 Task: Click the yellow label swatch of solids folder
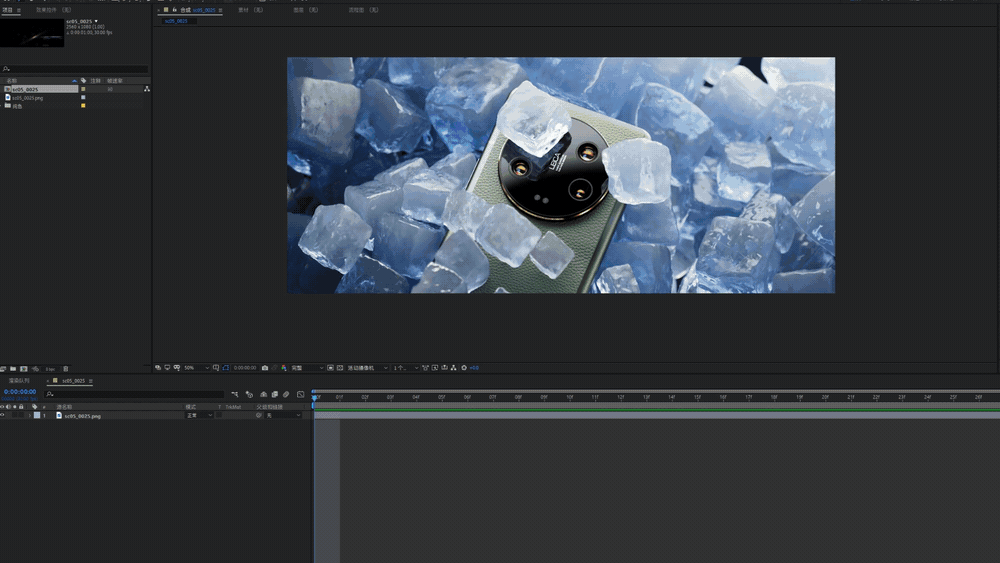click(x=83, y=106)
